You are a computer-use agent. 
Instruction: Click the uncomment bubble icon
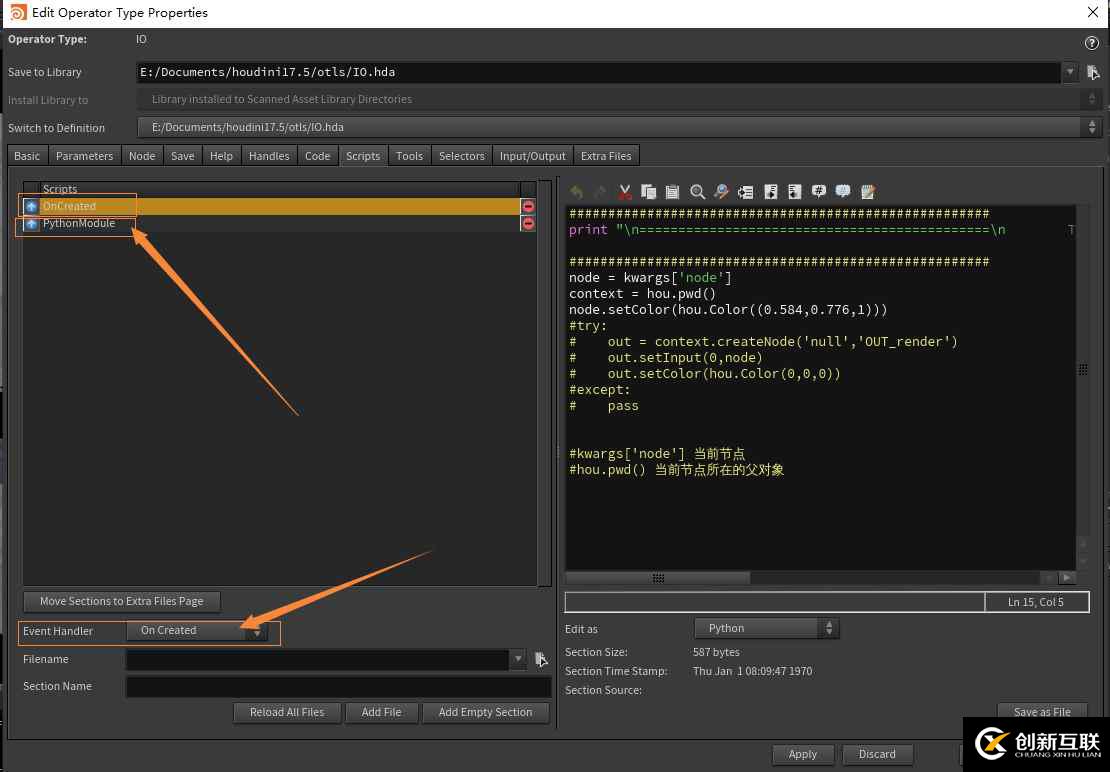click(843, 192)
